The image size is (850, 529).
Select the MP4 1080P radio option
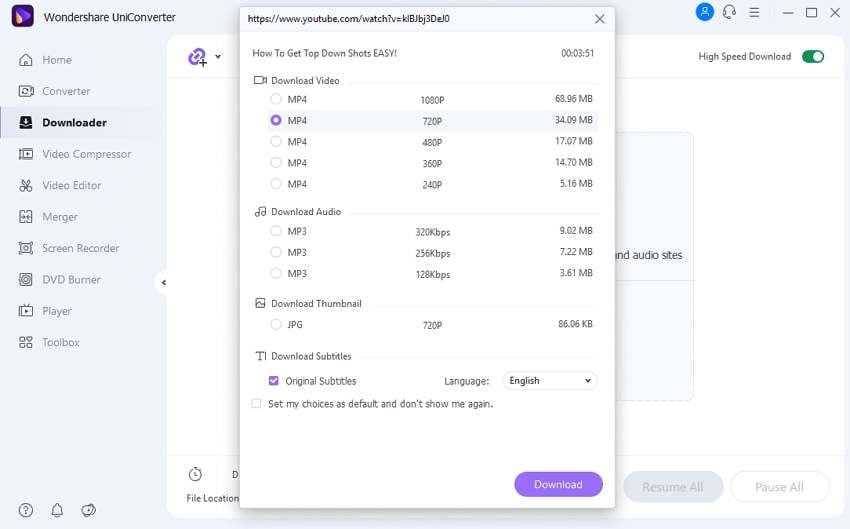point(276,99)
